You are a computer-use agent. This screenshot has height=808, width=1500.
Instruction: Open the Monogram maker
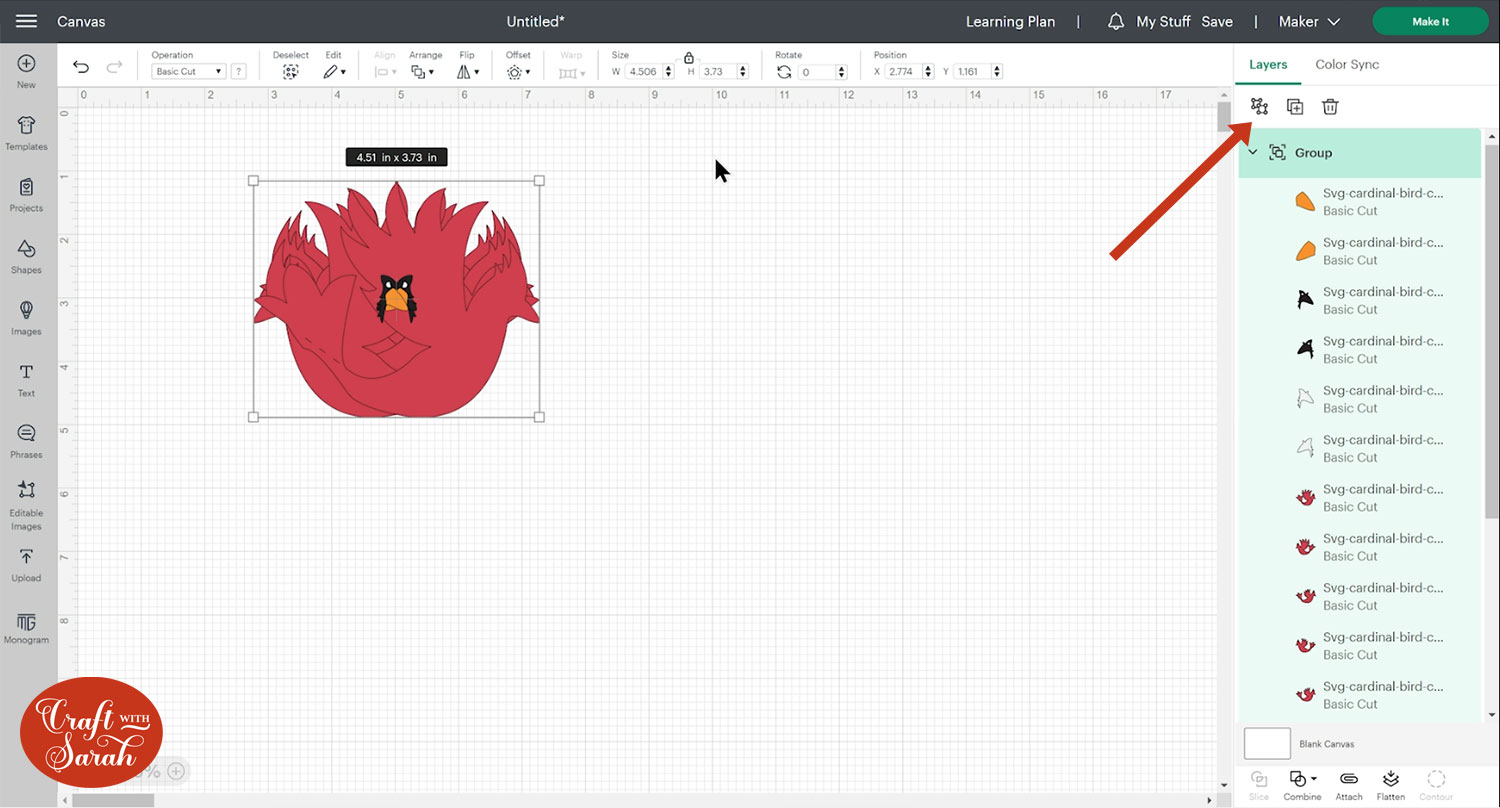pyautogui.click(x=26, y=627)
